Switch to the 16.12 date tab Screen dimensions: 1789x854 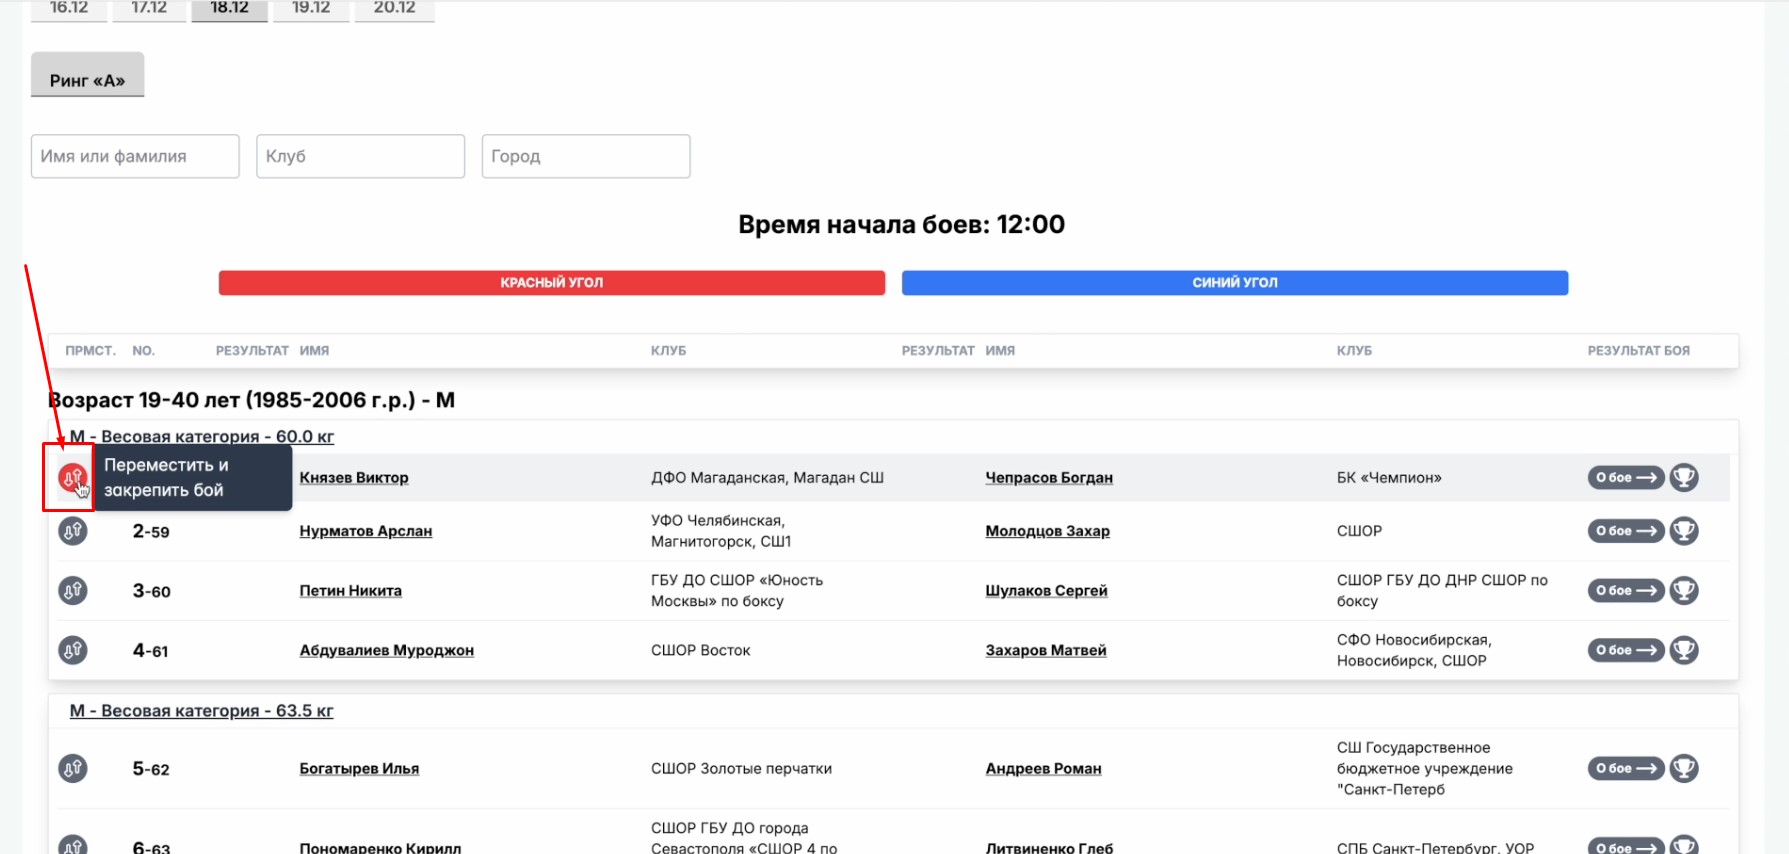[69, 9]
